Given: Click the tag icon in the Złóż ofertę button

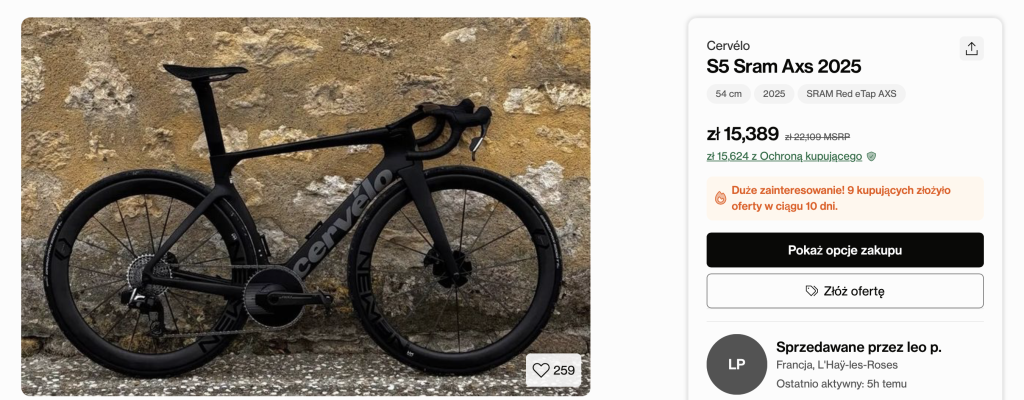Looking at the screenshot, I should [812, 291].
